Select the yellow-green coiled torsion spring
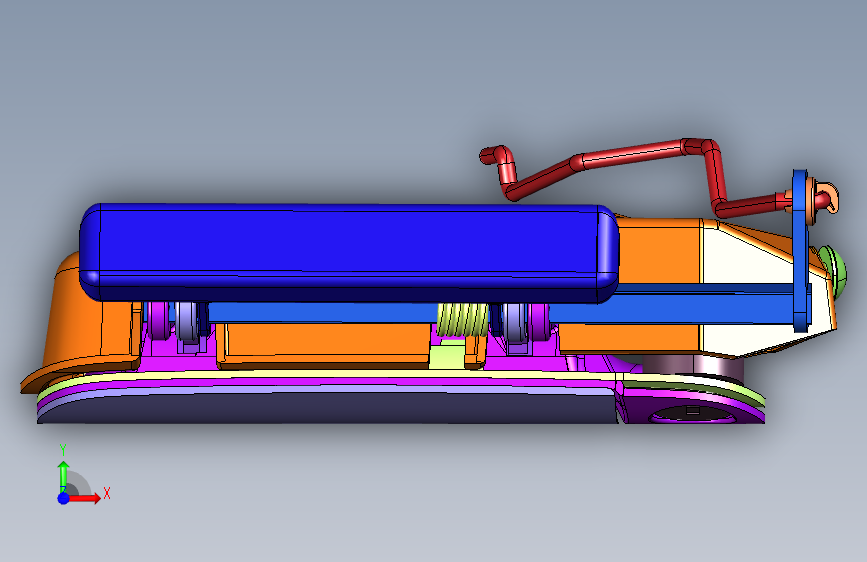This screenshot has height=562, width=867. point(462,320)
